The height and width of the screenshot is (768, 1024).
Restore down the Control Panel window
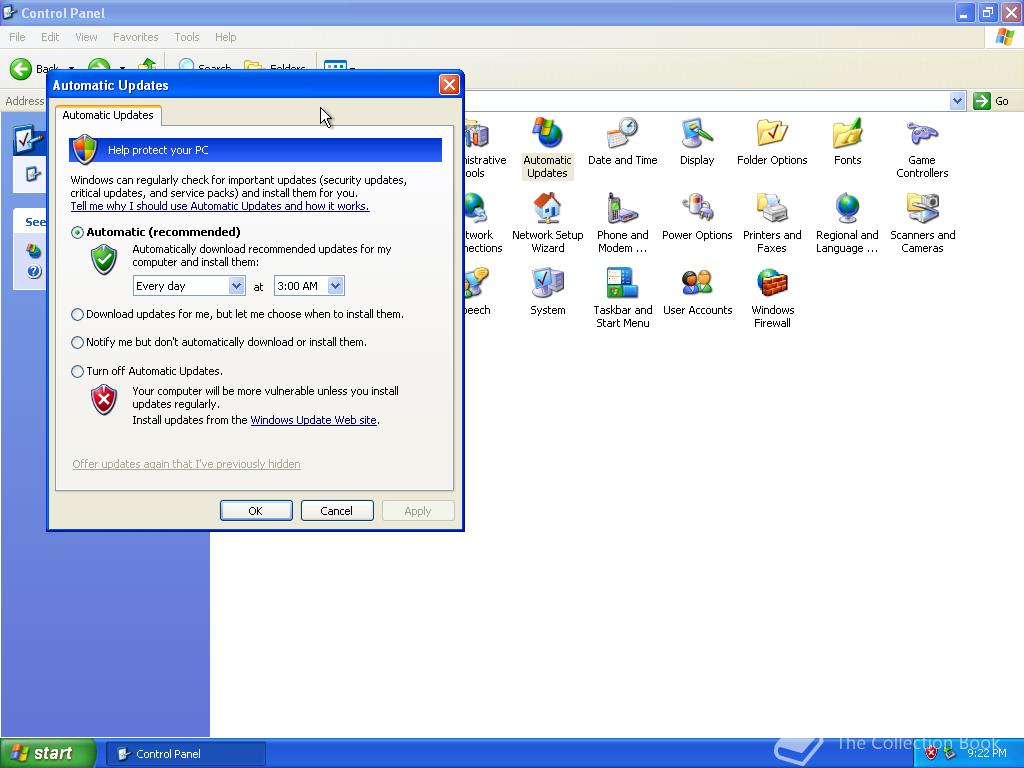click(988, 12)
